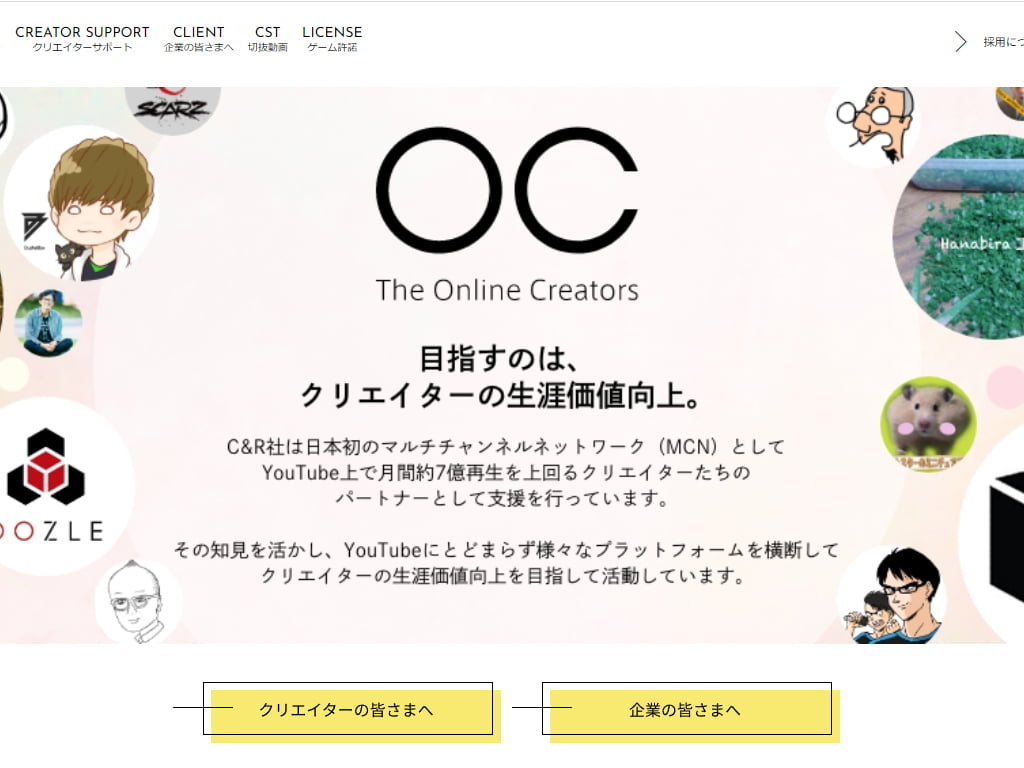Screen dimensions: 1024x768
Task: Click the right chevron arrow beside 採用
Action: tap(960, 42)
